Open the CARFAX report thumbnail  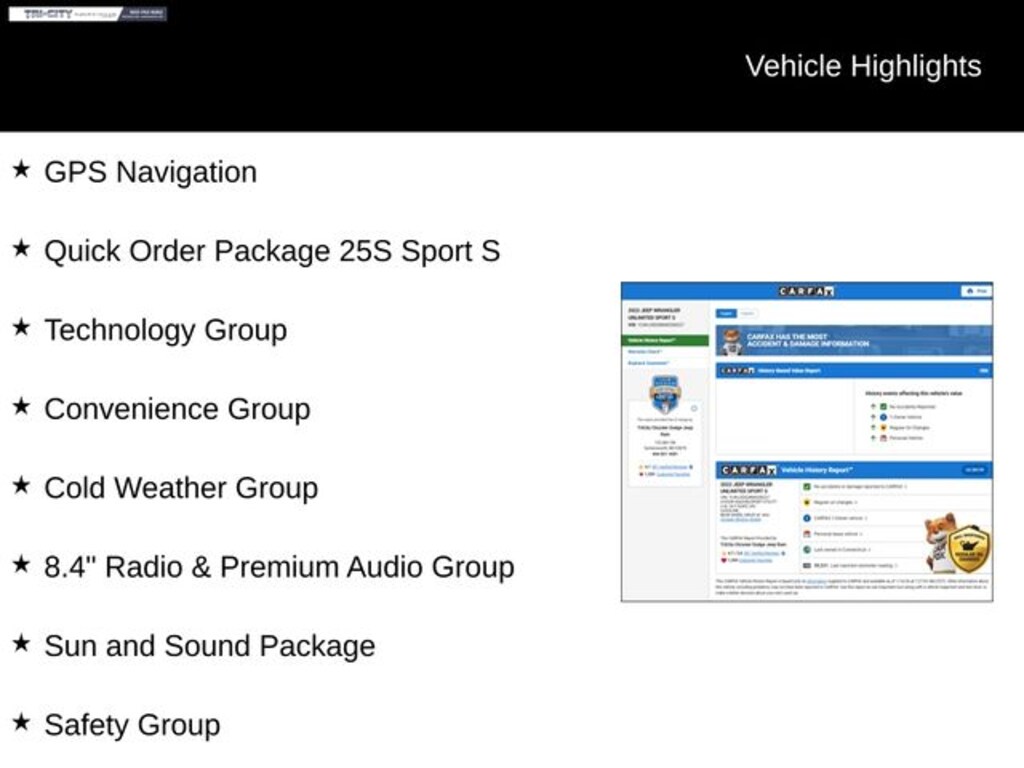click(x=806, y=441)
